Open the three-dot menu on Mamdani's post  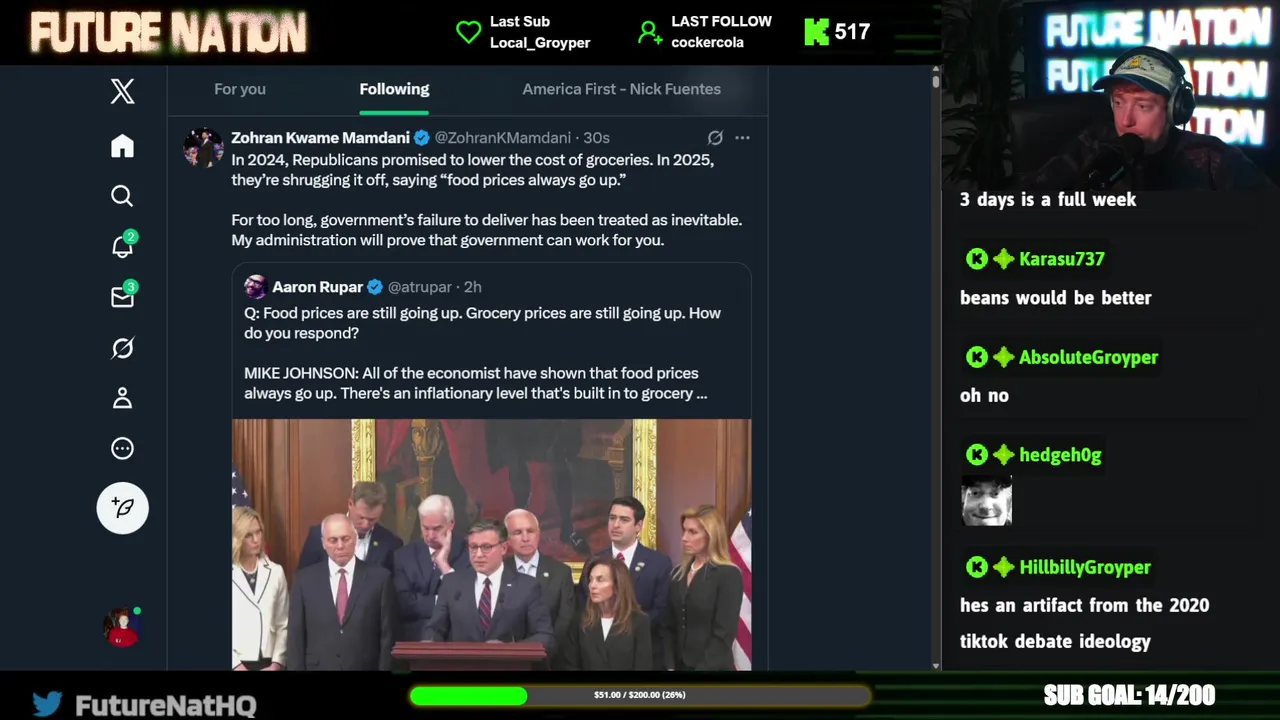742,138
